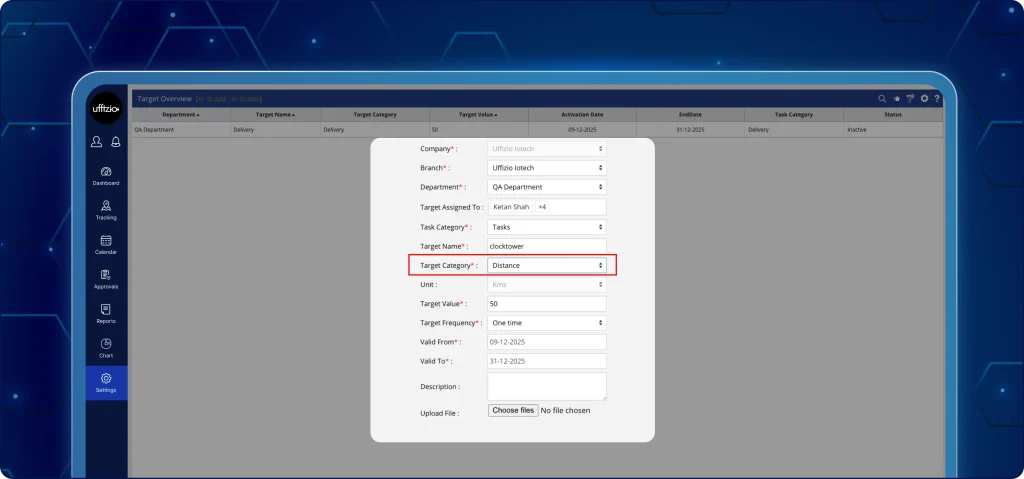Open Reports from the sidebar
The width and height of the screenshot is (1024, 479).
point(106,314)
